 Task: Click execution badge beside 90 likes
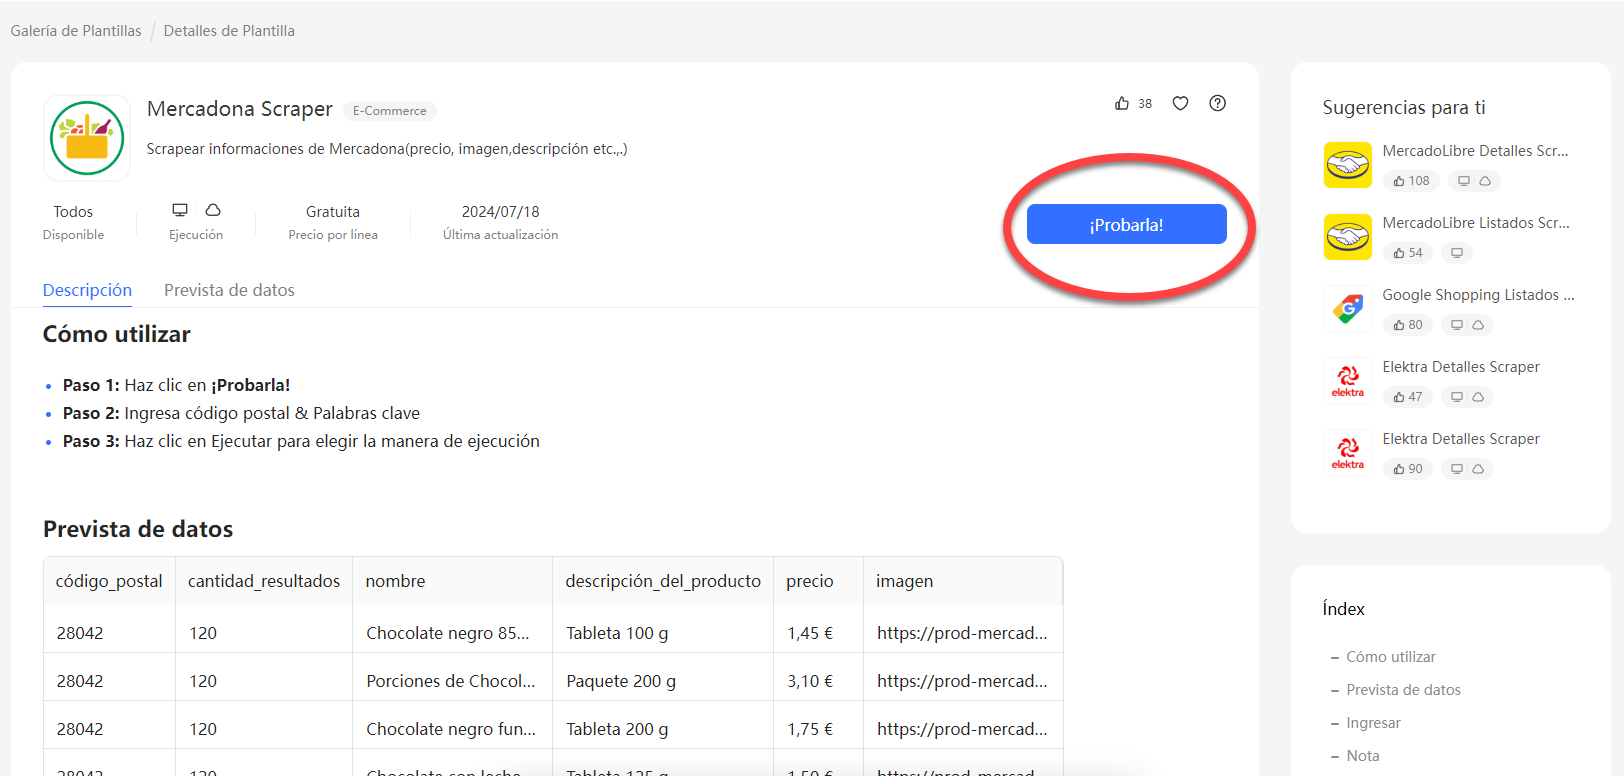1467,469
